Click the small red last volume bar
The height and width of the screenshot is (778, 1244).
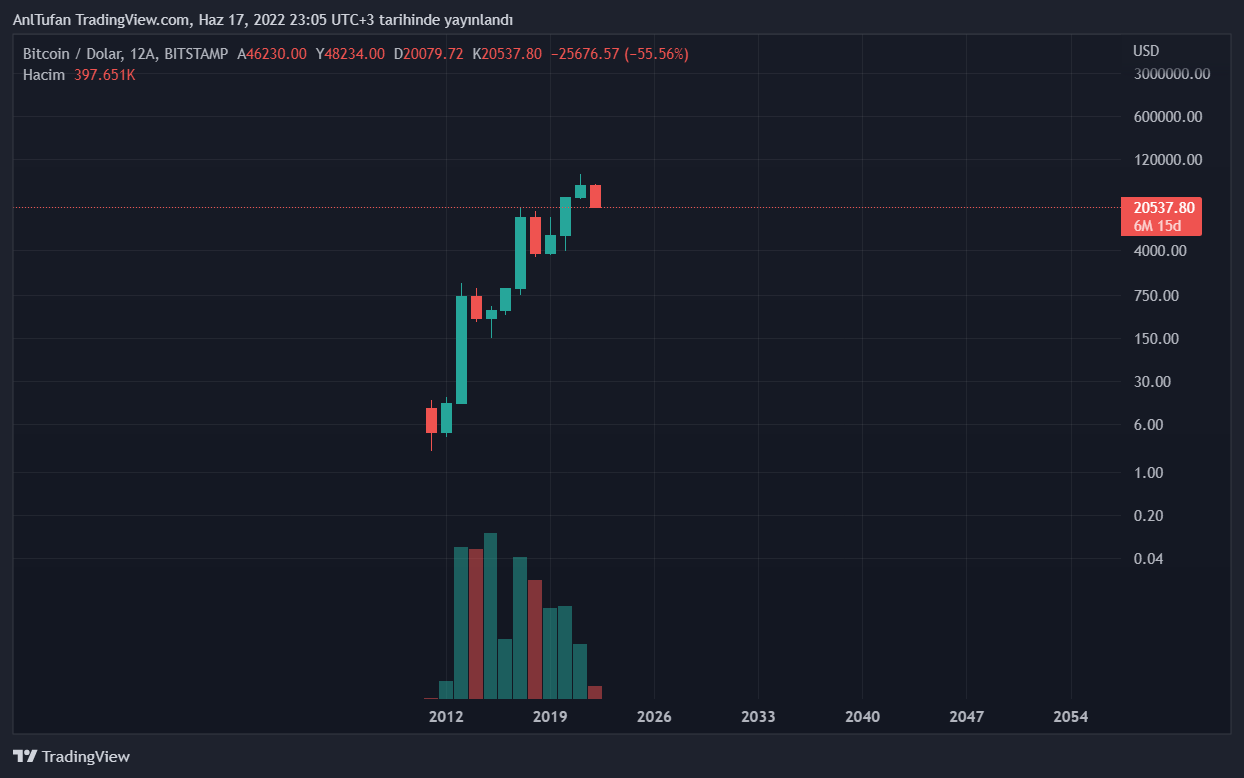595,692
